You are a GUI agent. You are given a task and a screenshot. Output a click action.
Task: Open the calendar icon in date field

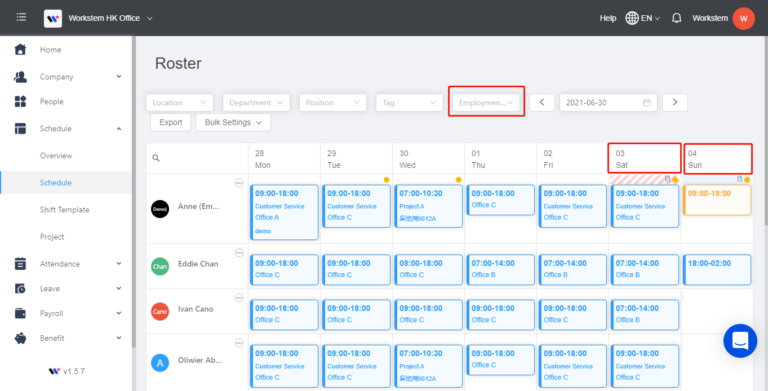647,102
